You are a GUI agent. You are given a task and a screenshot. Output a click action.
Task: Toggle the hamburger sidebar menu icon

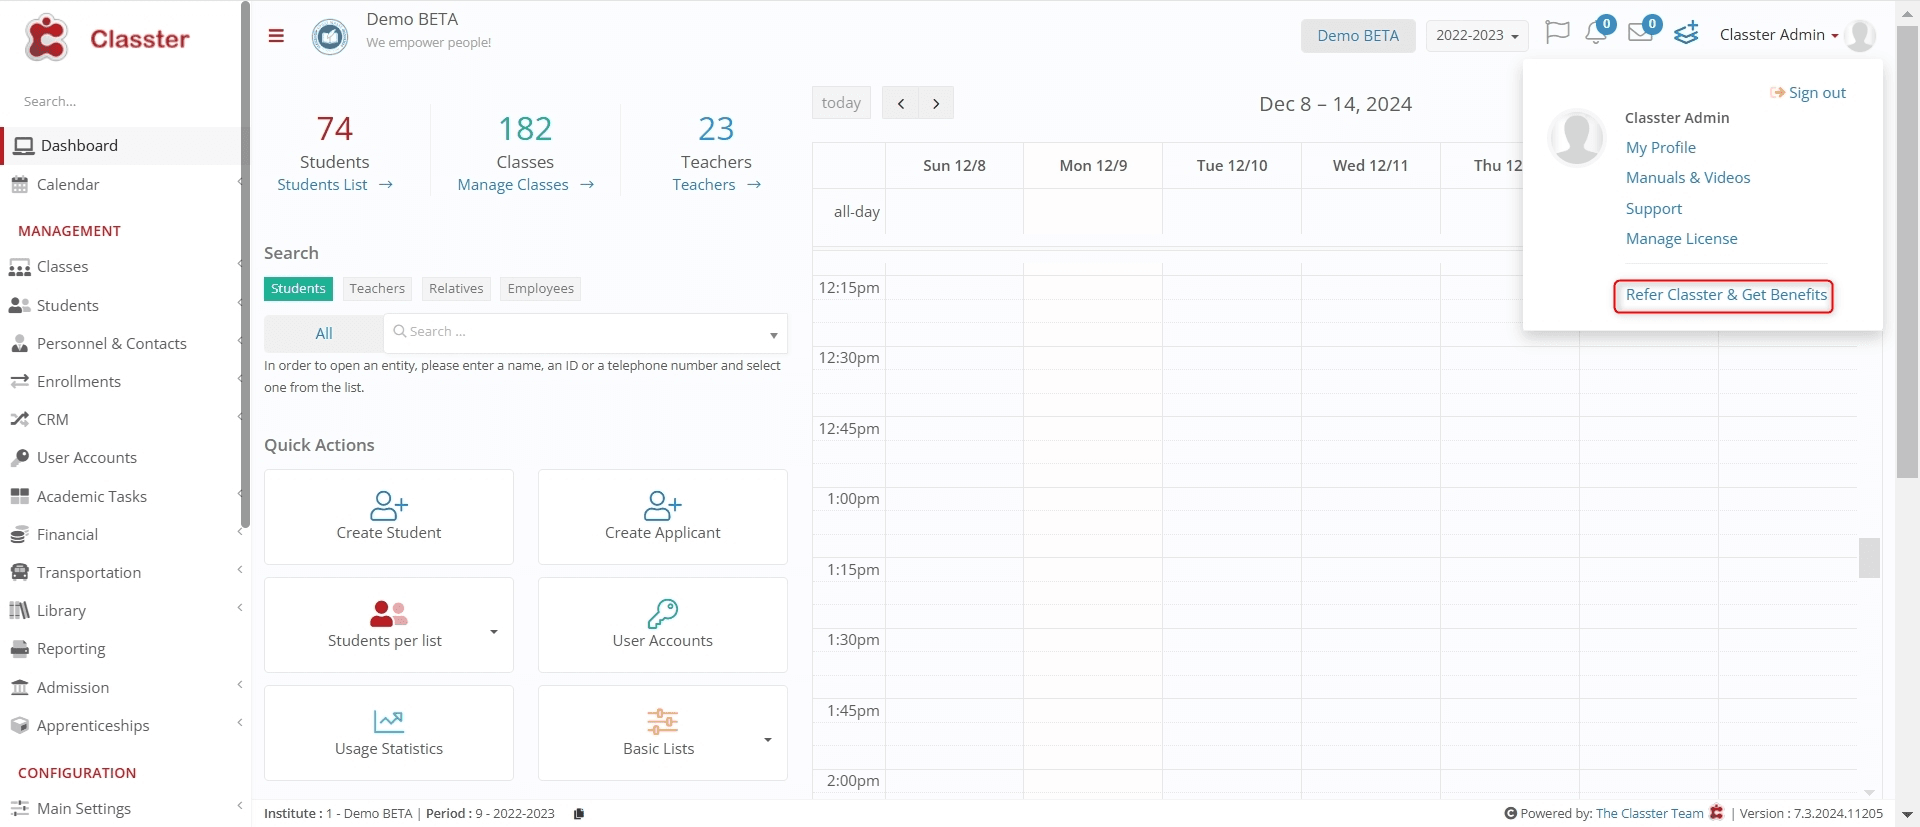[x=276, y=36]
